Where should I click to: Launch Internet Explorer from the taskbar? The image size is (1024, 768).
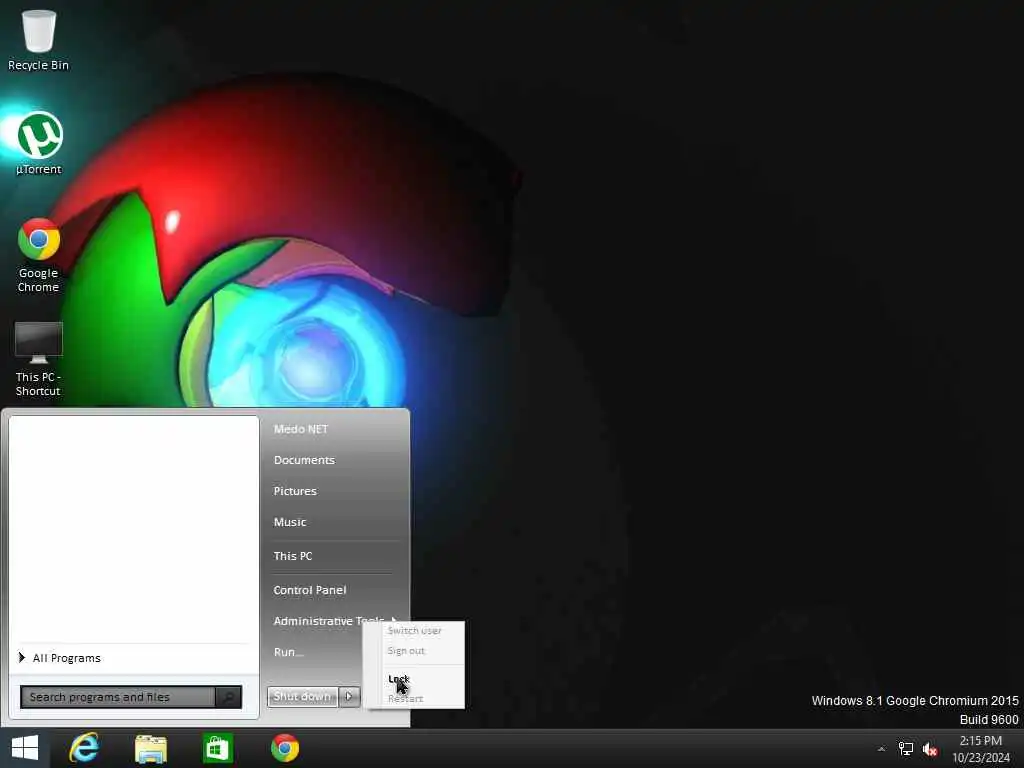coord(84,748)
